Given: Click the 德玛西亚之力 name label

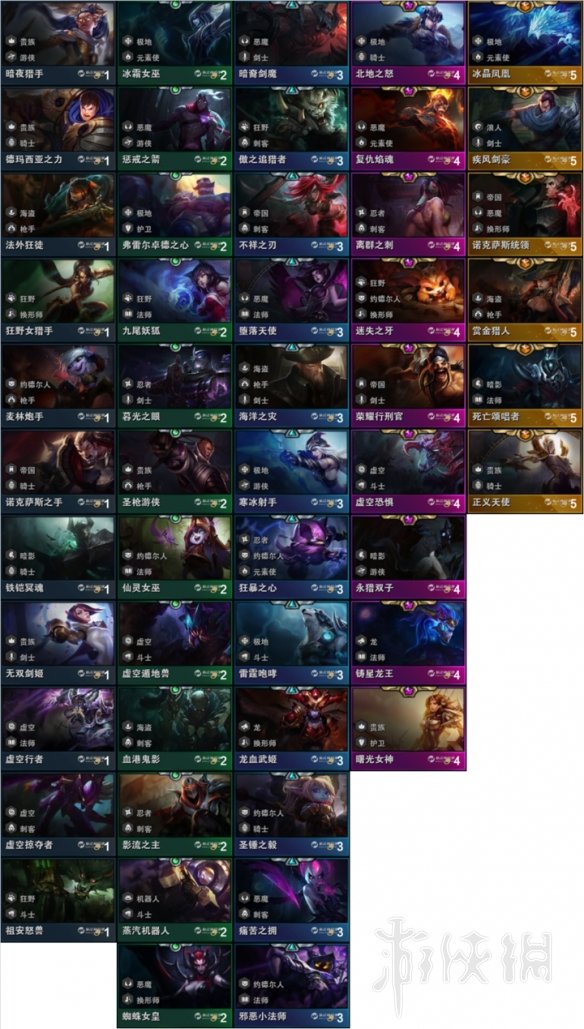Looking at the screenshot, I should pos(31,159).
